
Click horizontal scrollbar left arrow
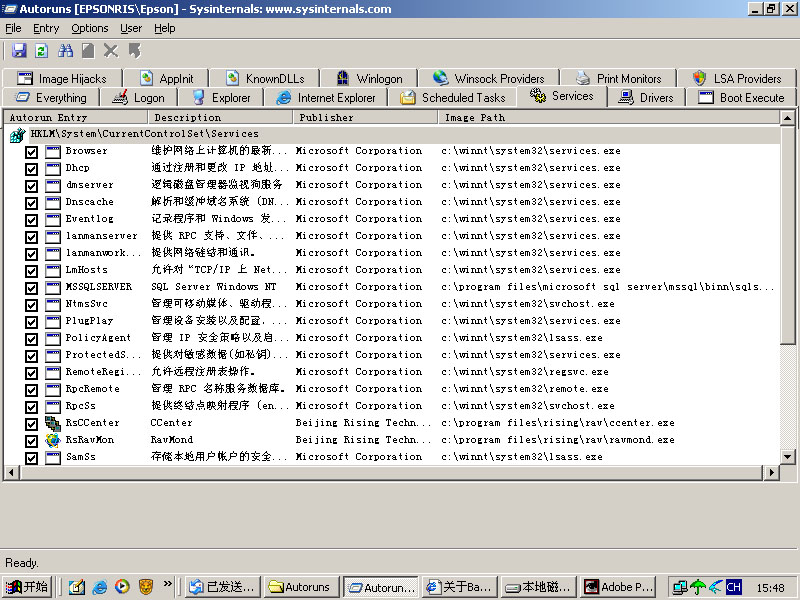[x=11, y=472]
